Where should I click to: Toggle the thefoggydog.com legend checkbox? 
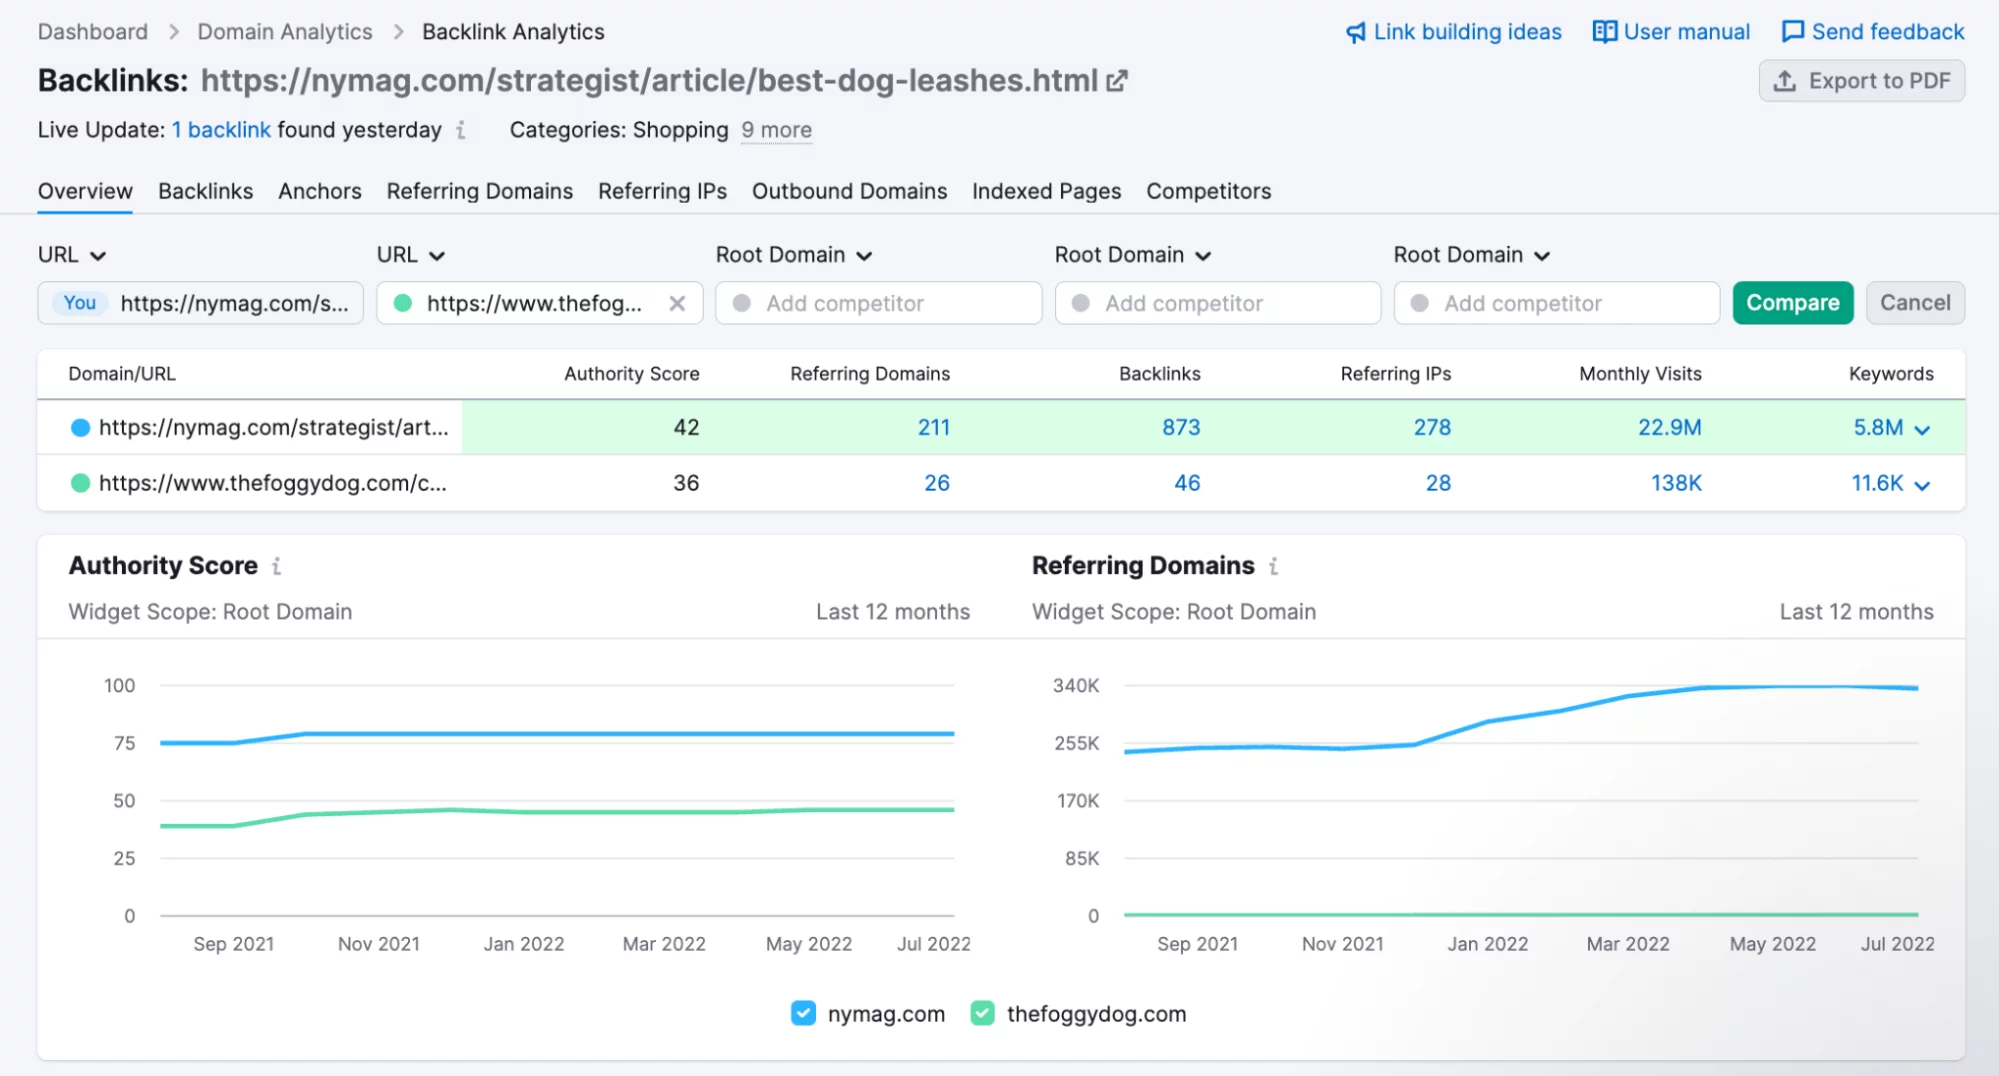(982, 1013)
